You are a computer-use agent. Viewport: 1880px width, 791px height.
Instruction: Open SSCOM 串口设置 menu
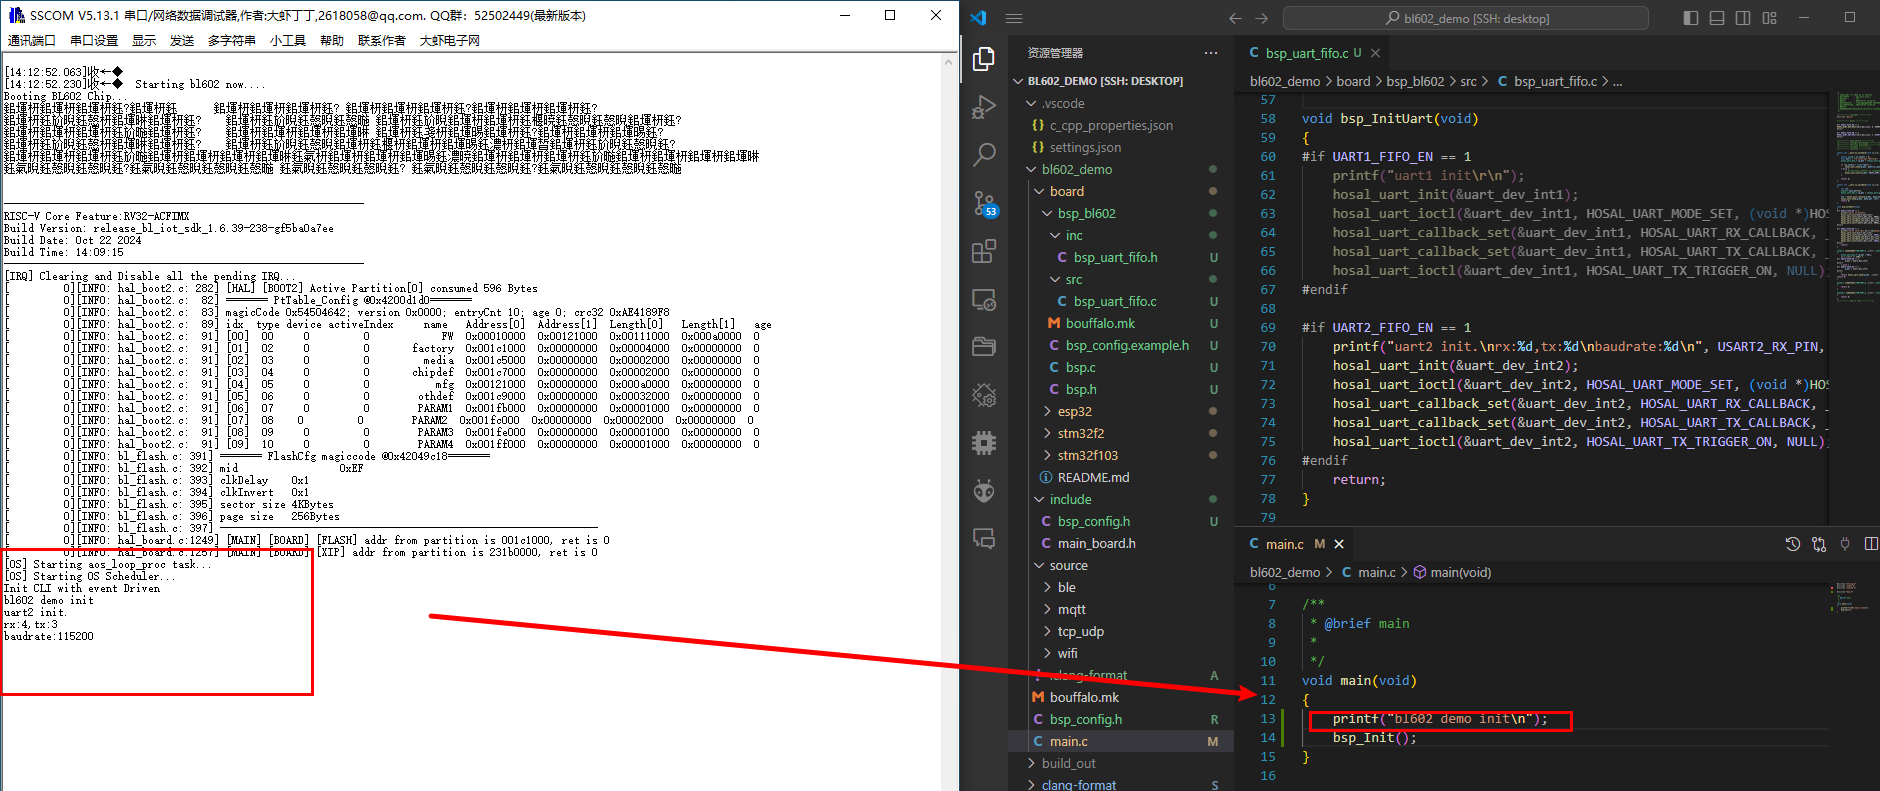point(94,40)
